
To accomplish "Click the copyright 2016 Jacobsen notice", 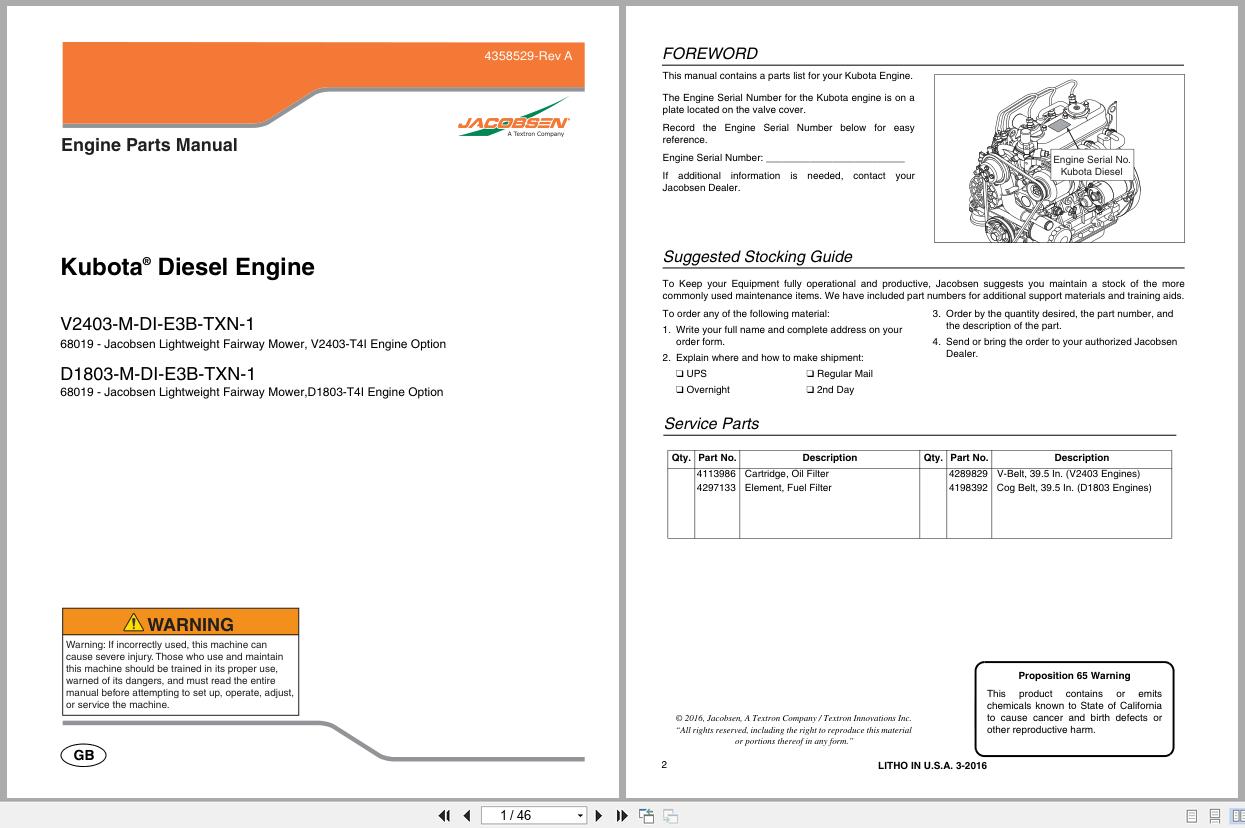I will pyautogui.click(x=793, y=730).
